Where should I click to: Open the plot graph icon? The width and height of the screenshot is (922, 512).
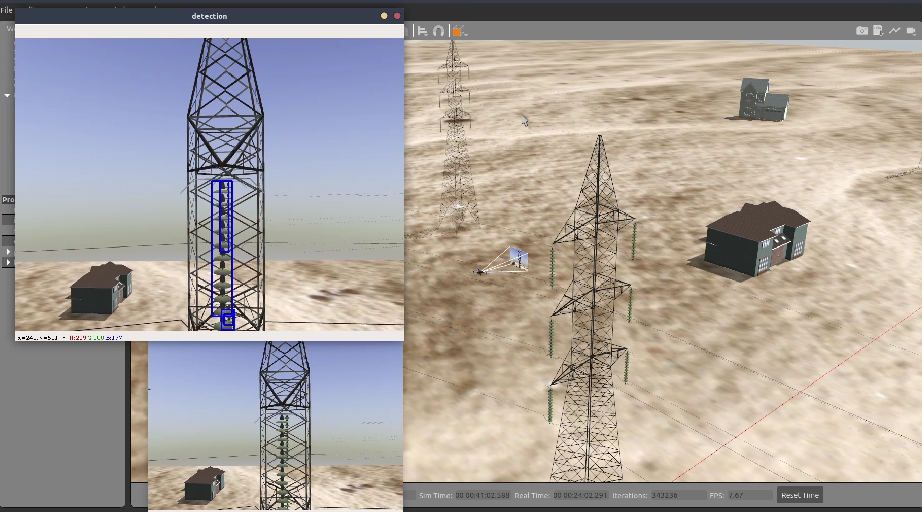894,31
